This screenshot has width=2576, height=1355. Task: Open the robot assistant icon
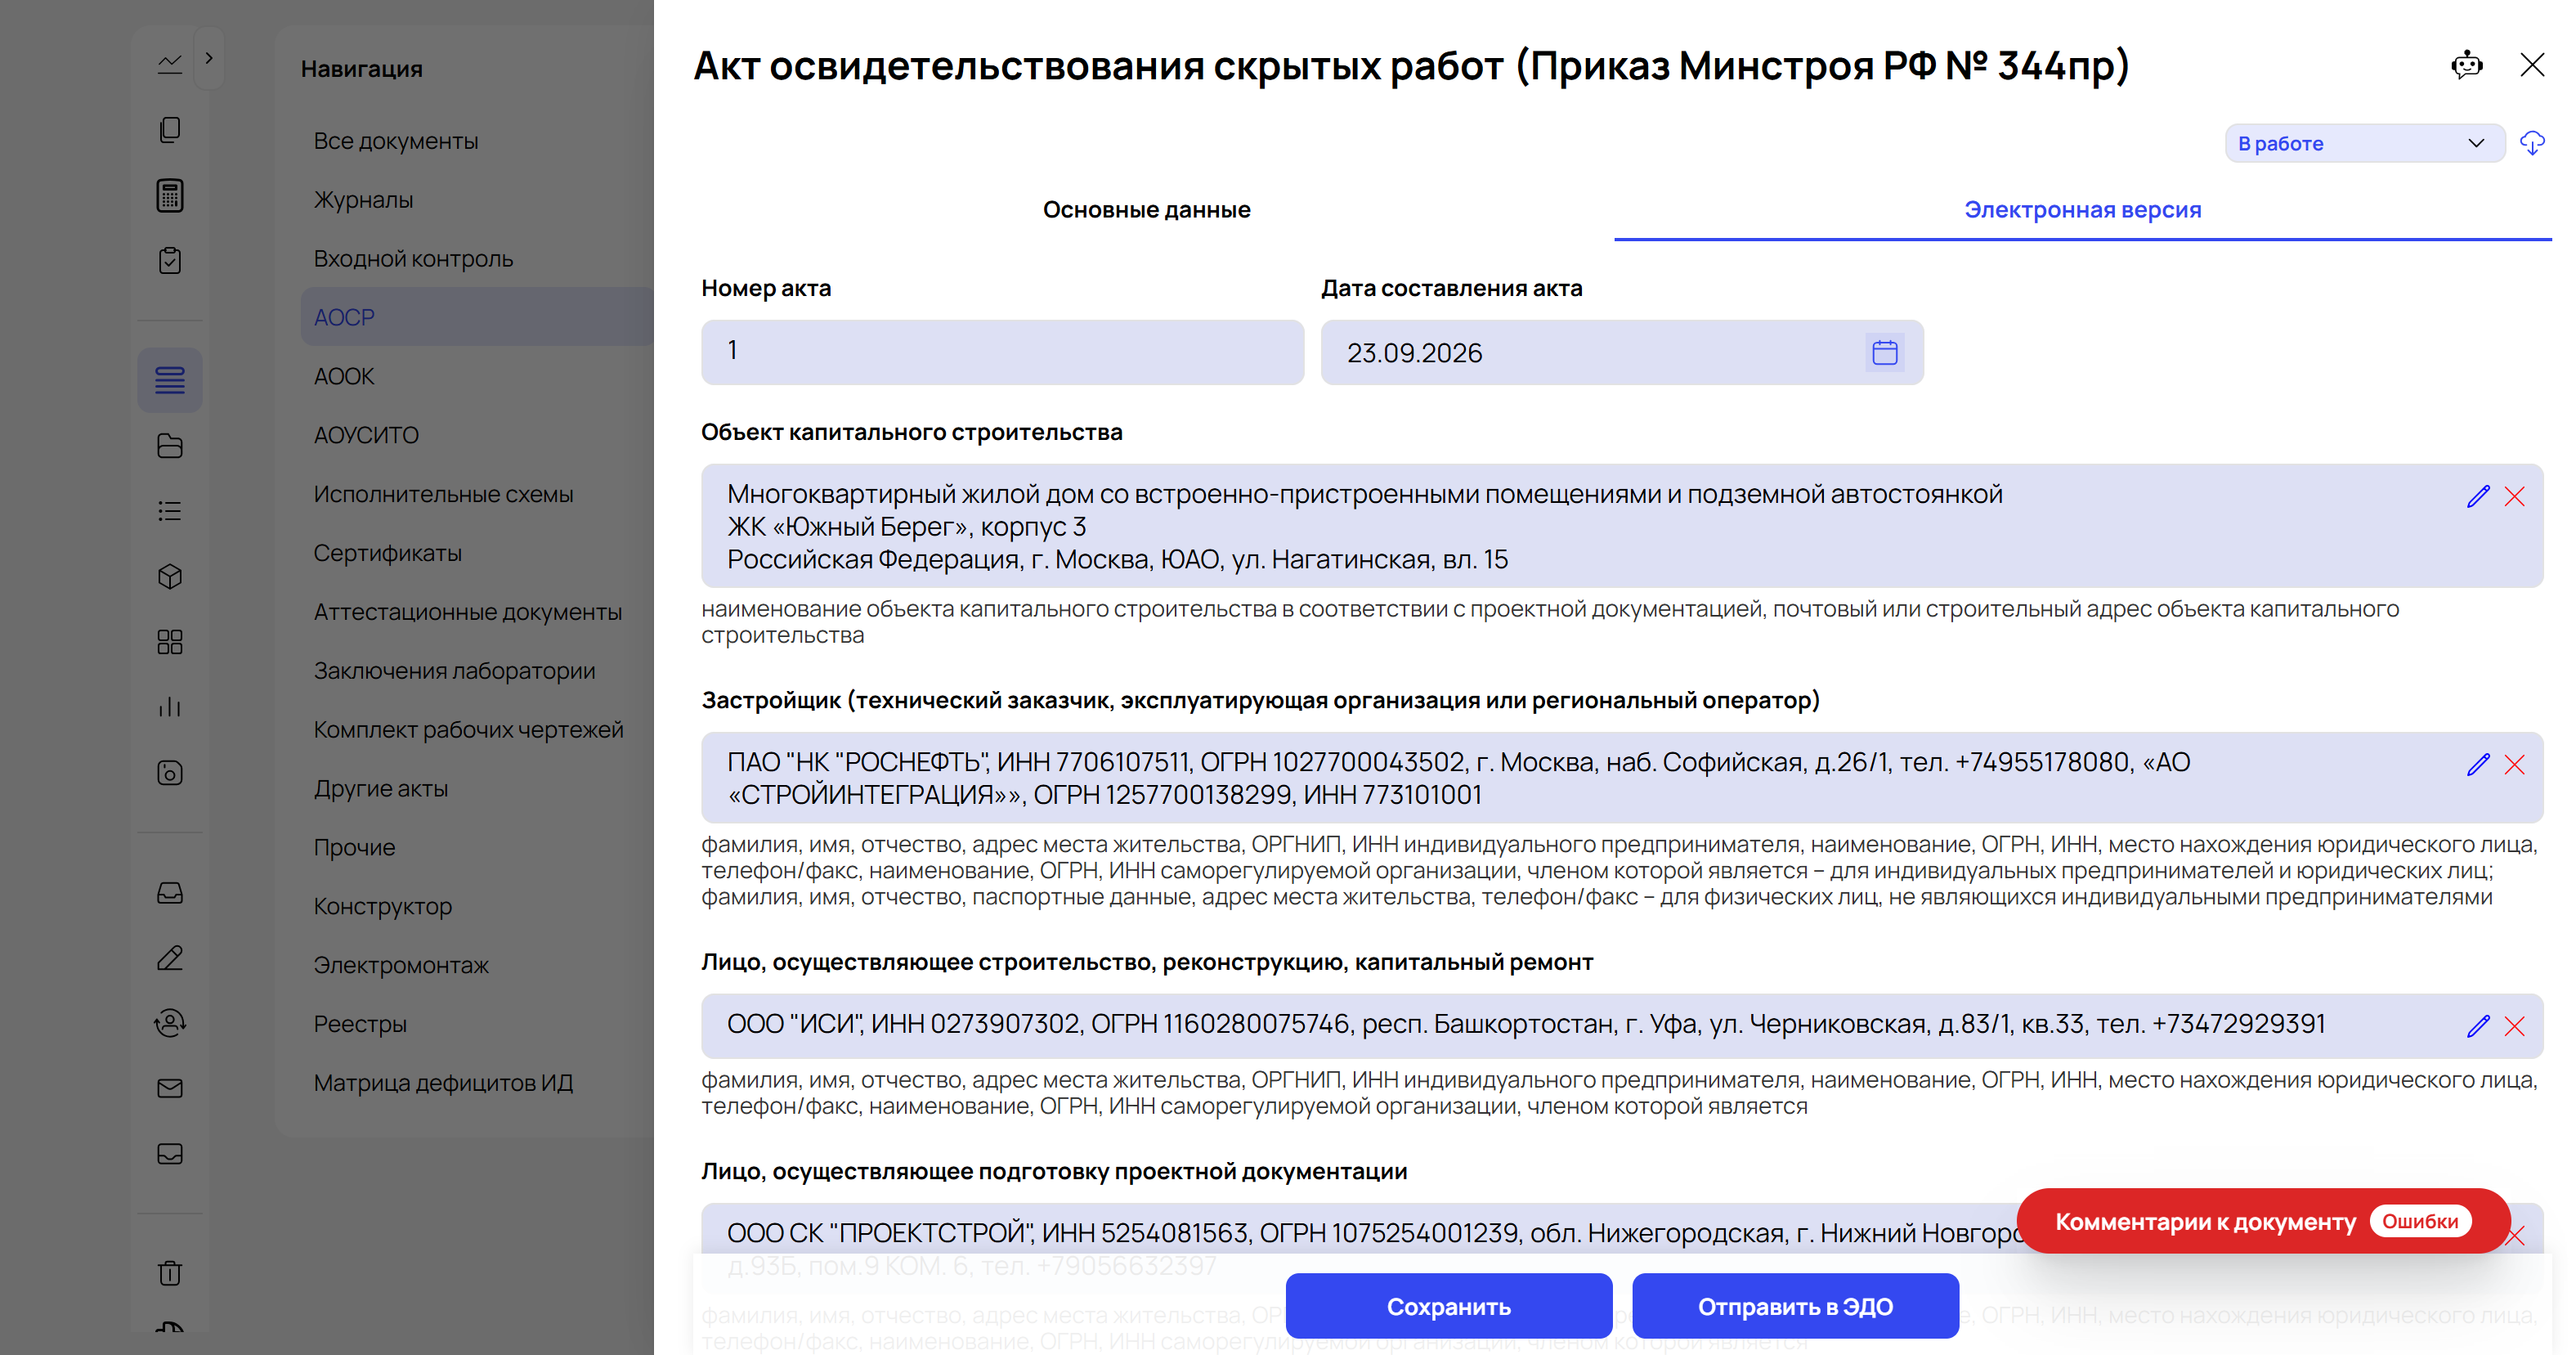[x=2467, y=66]
